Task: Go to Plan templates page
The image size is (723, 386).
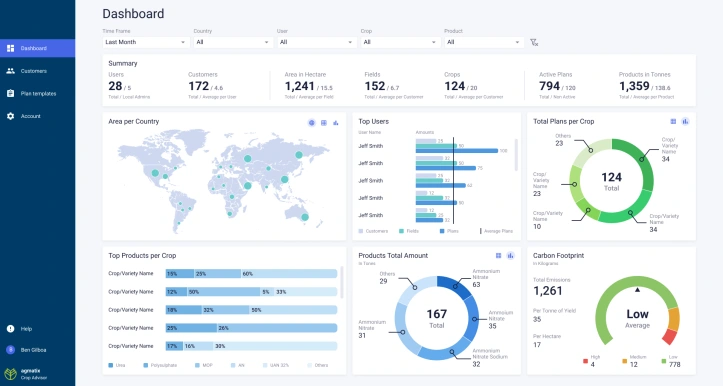Action: [37, 94]
